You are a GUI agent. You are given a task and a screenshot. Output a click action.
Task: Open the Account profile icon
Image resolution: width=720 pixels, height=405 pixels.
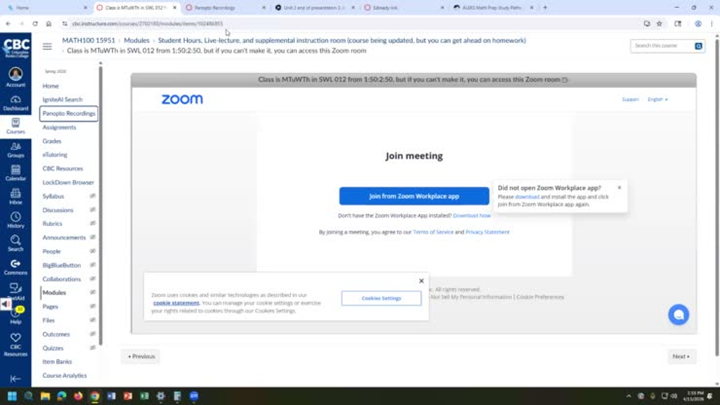(x=15, y=76)
